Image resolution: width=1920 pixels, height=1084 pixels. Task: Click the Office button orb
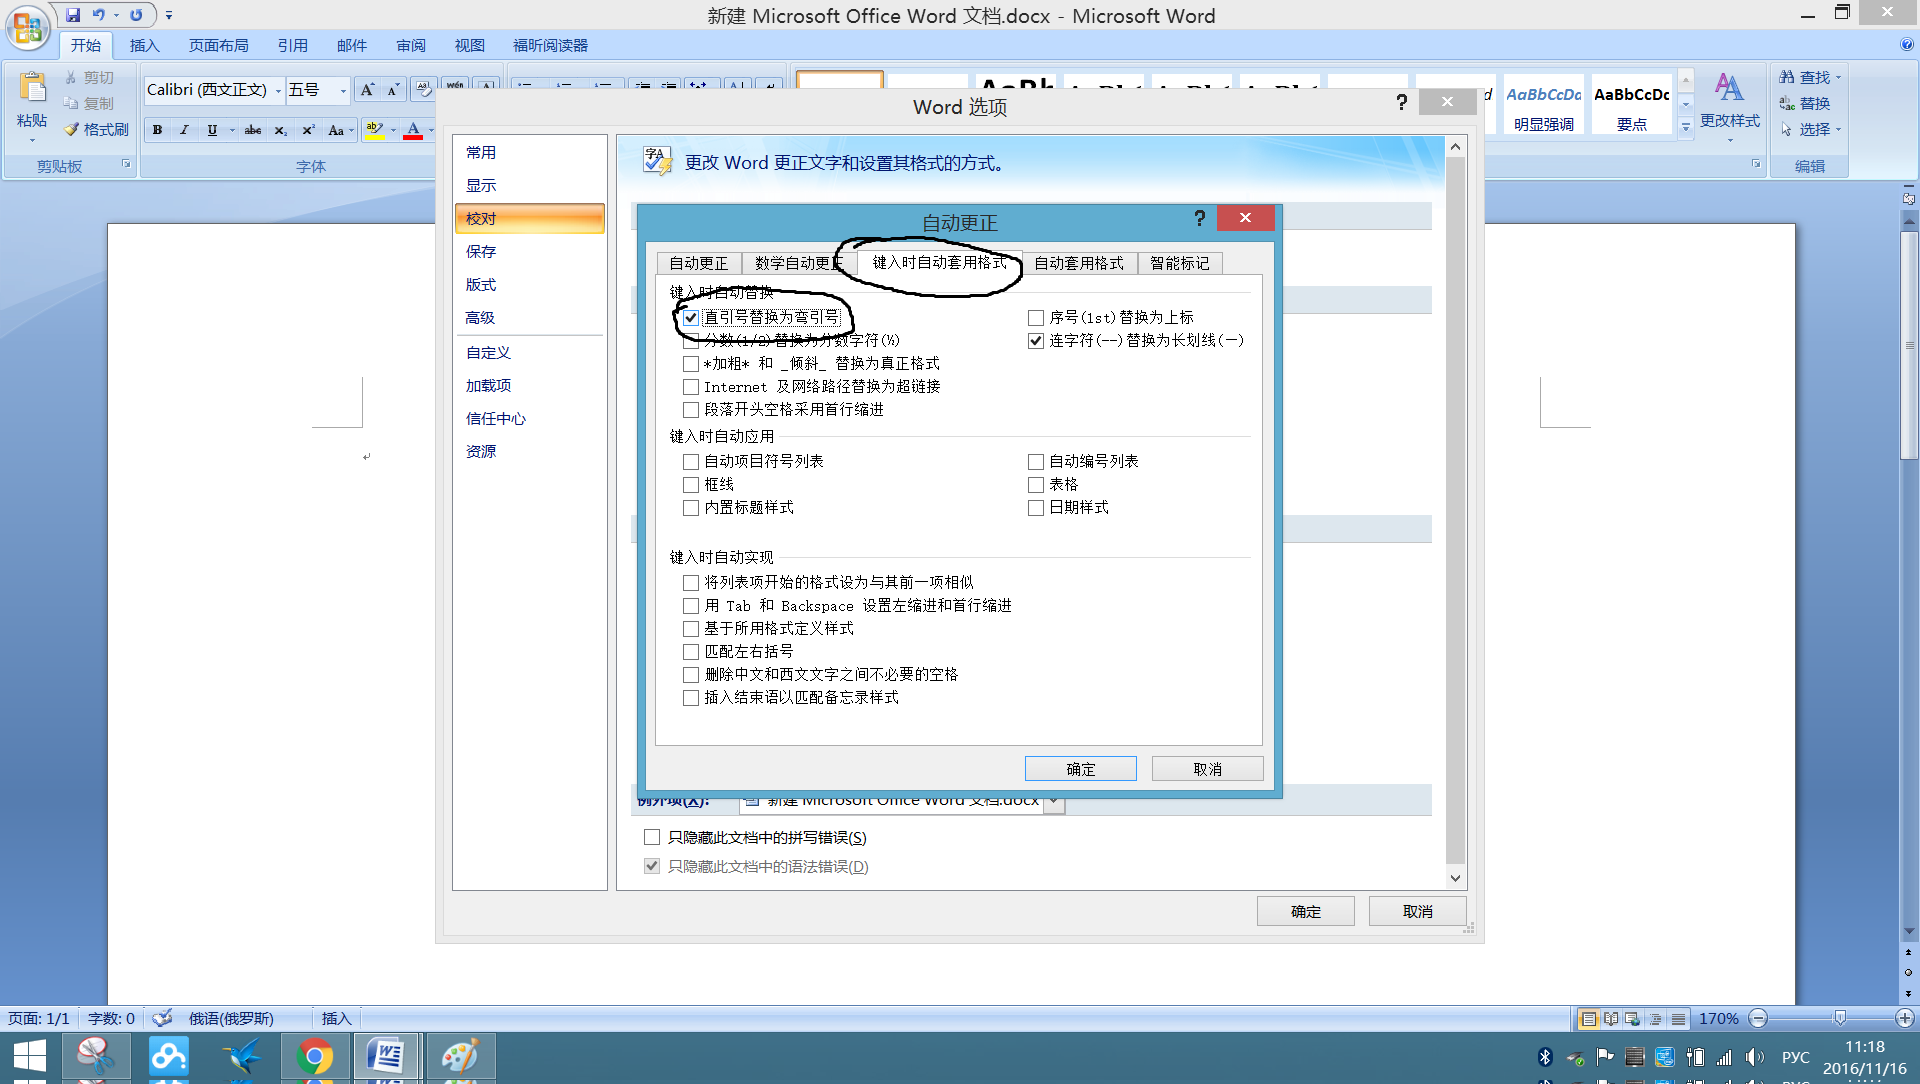point(28,27)
